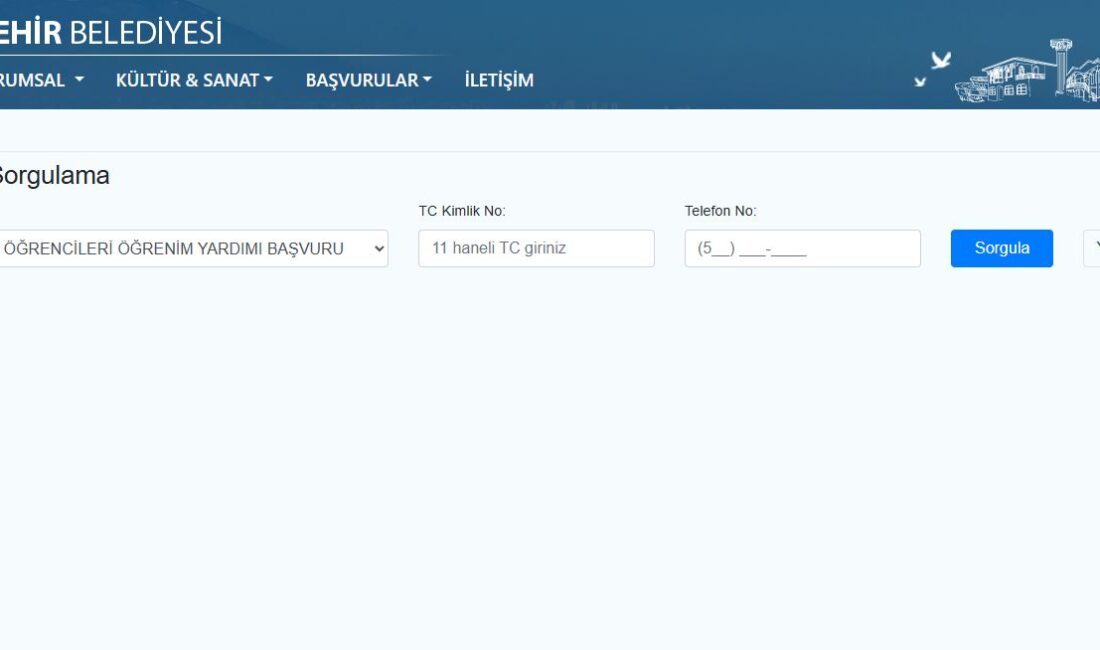Click the small chevron icon near the banner artwork
Screen dimensions: 1100x650
point(920,80)
